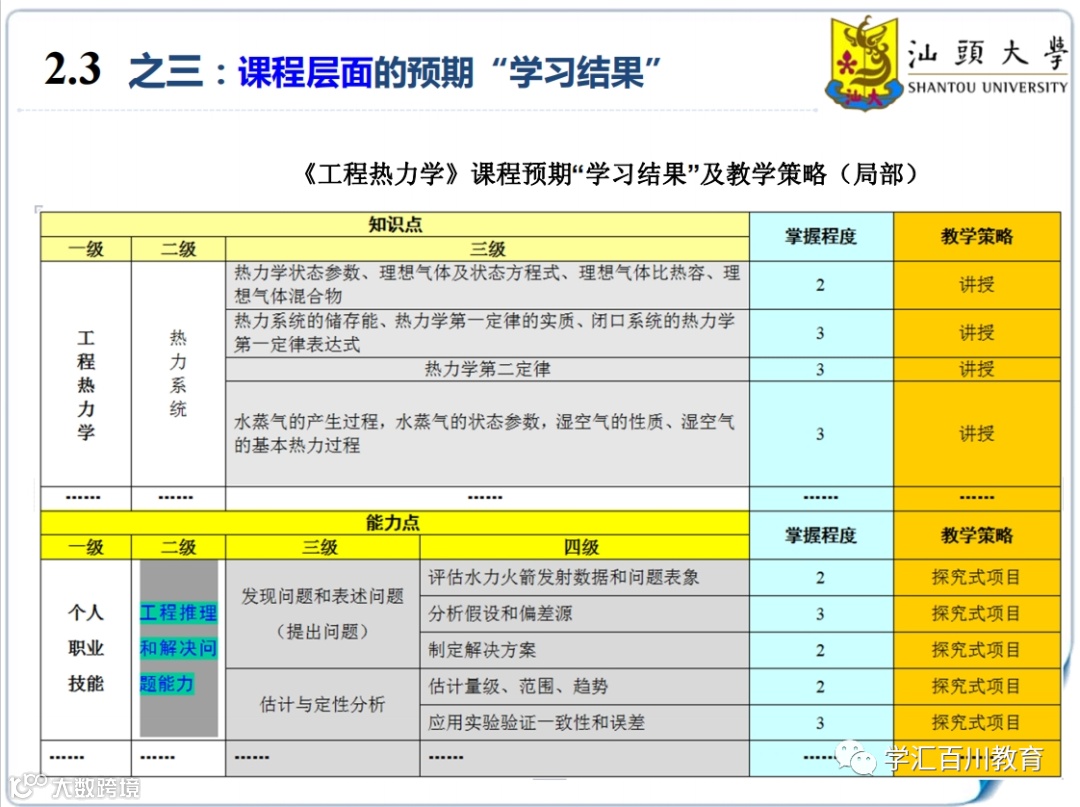Click the row '估计量级、范围、趋势'
Screen dimensions: 1080x807
coord(584,687)
